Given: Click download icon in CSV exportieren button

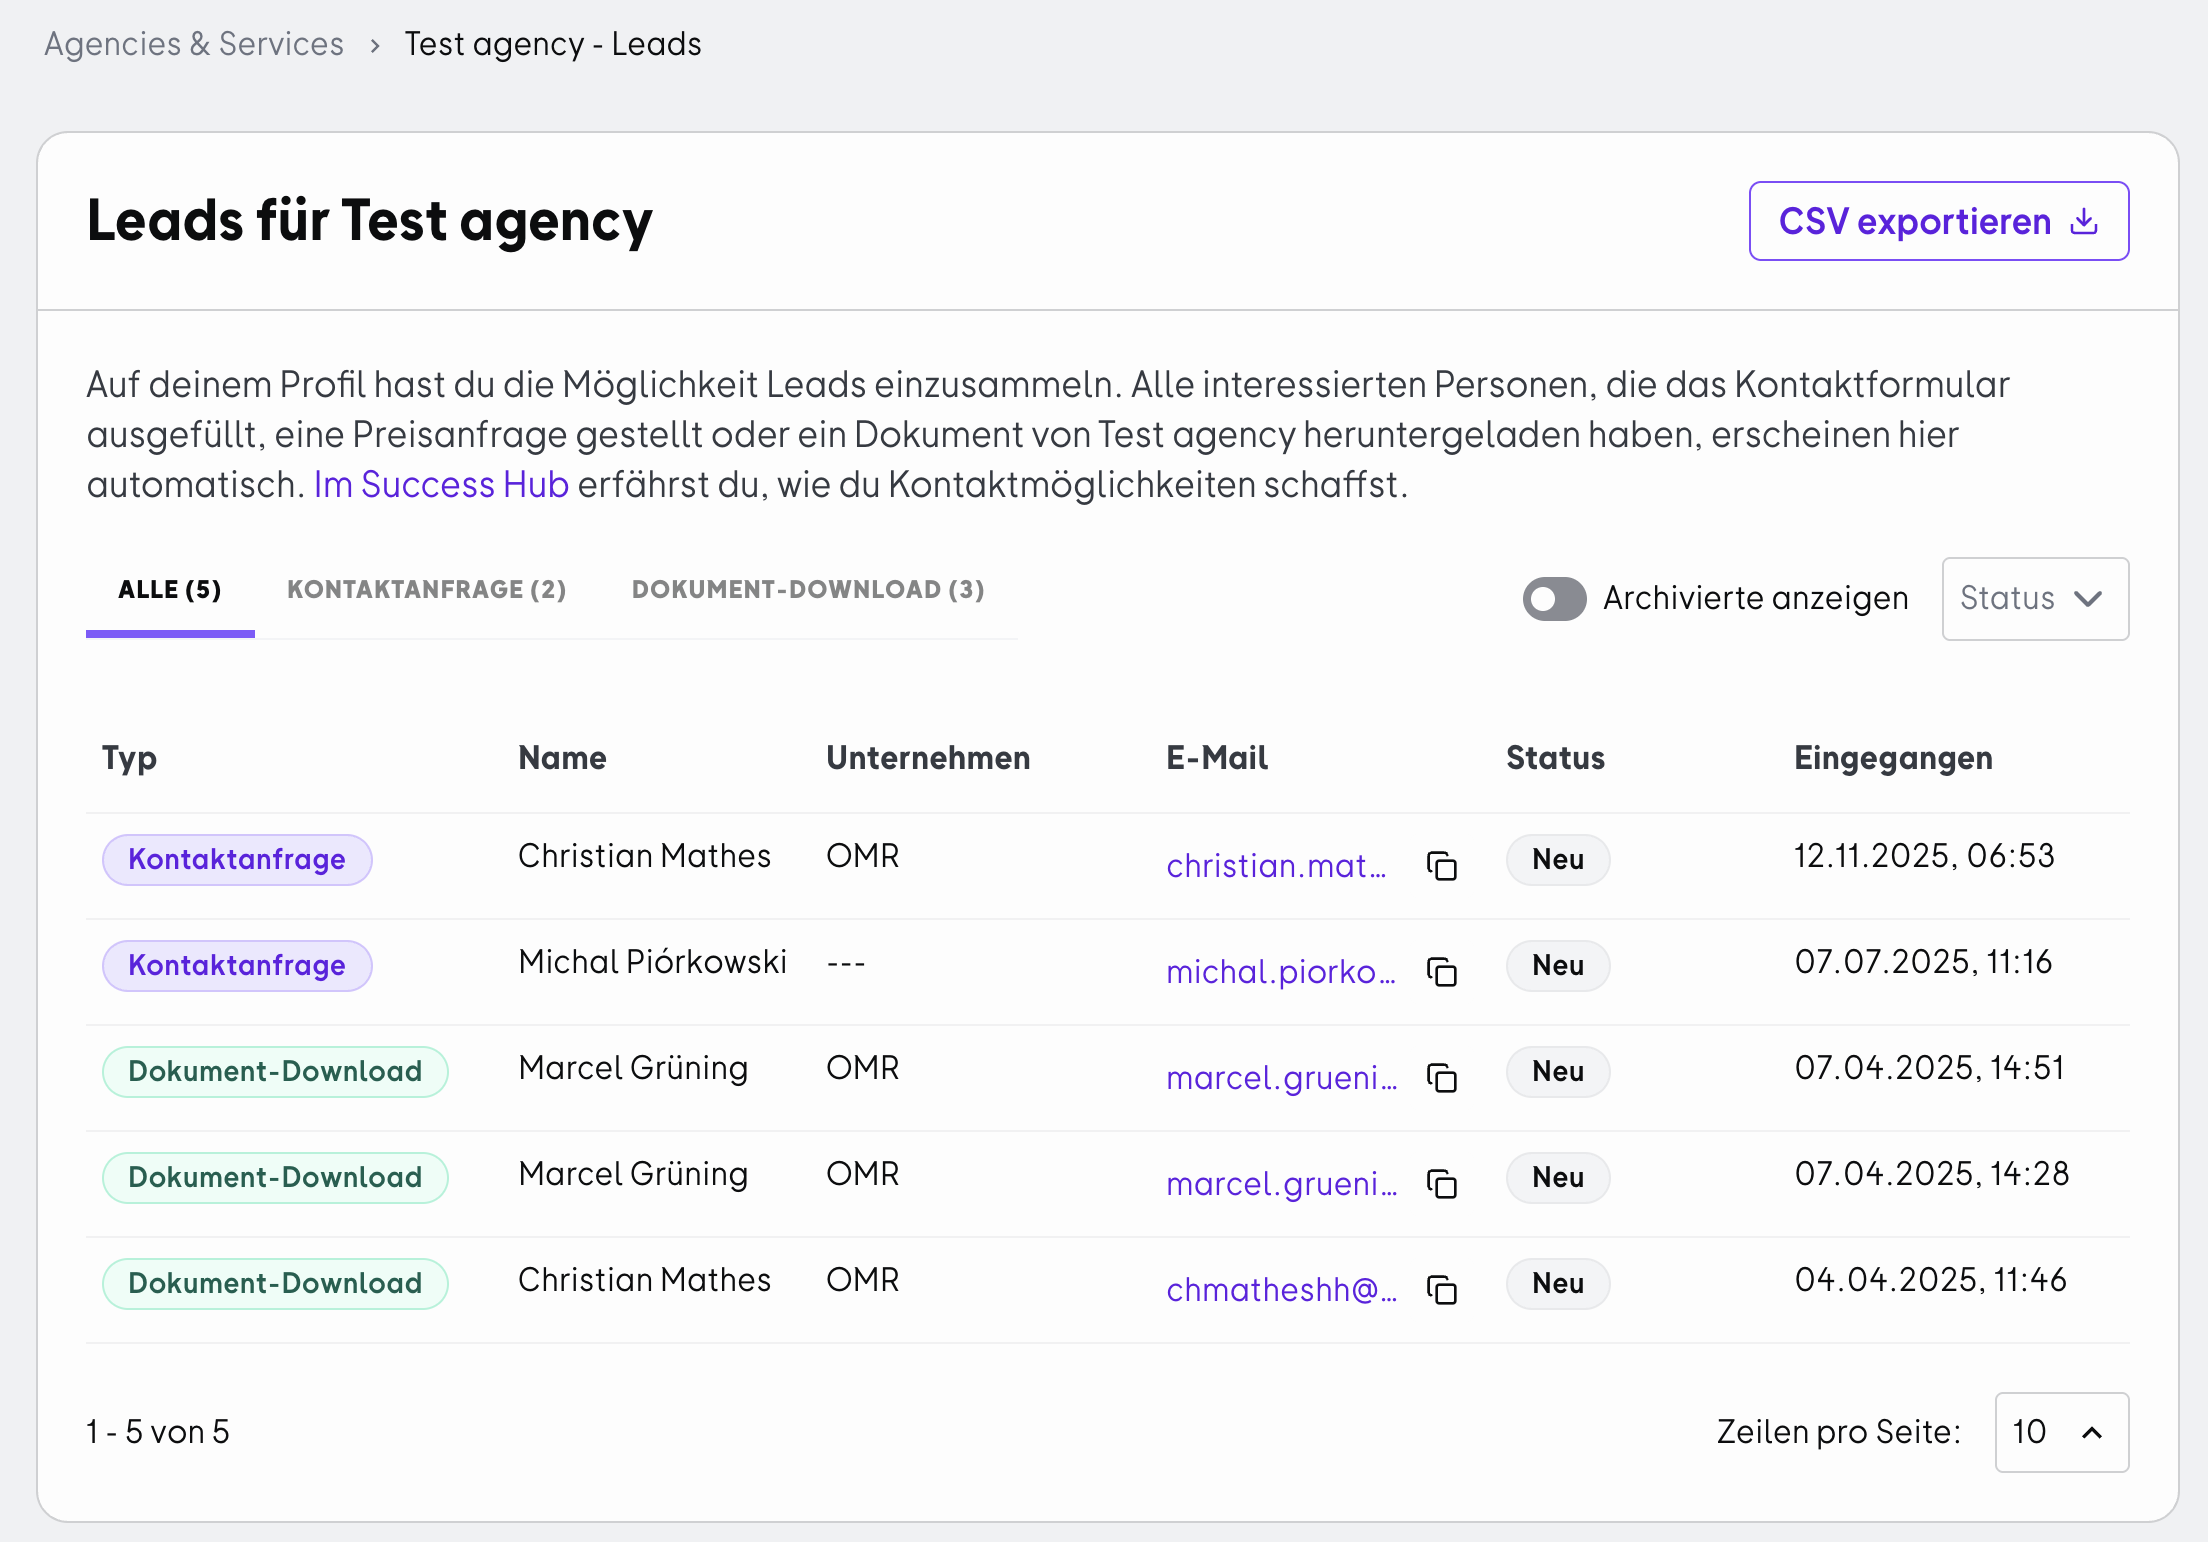Looking at the screenshot, I should coord(2084,221).
